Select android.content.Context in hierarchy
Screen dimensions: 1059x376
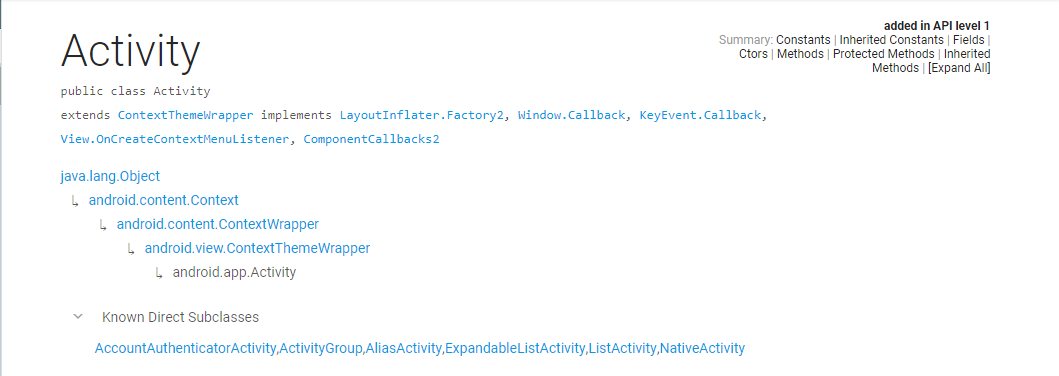pos(163,200)
